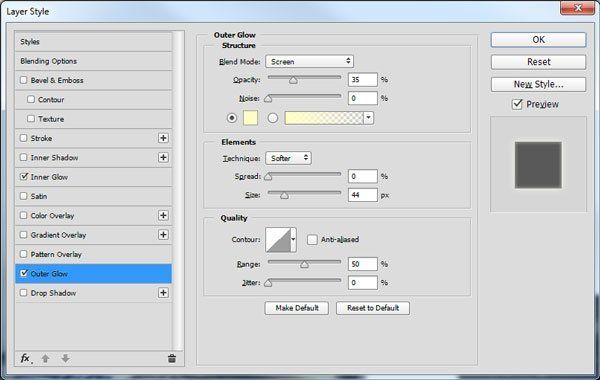Click the Range value field

(x=363, y=264)
